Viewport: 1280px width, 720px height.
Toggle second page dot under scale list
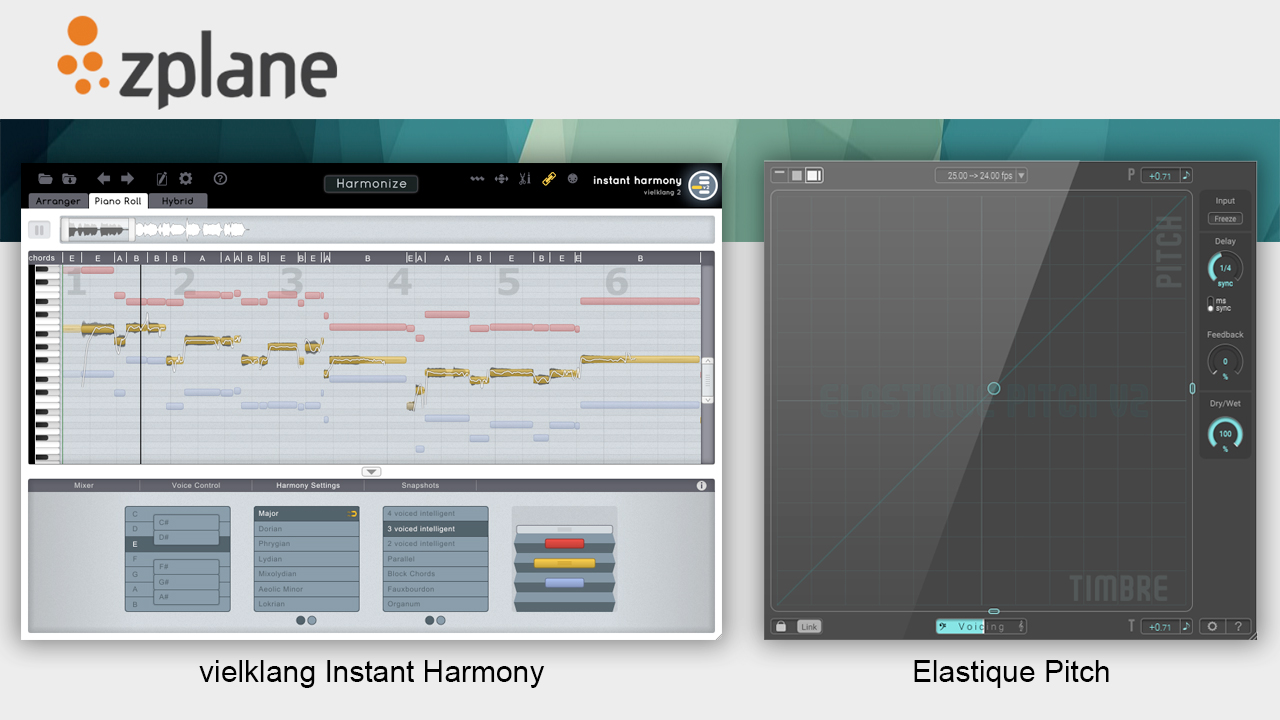click(x=312, y=620)
